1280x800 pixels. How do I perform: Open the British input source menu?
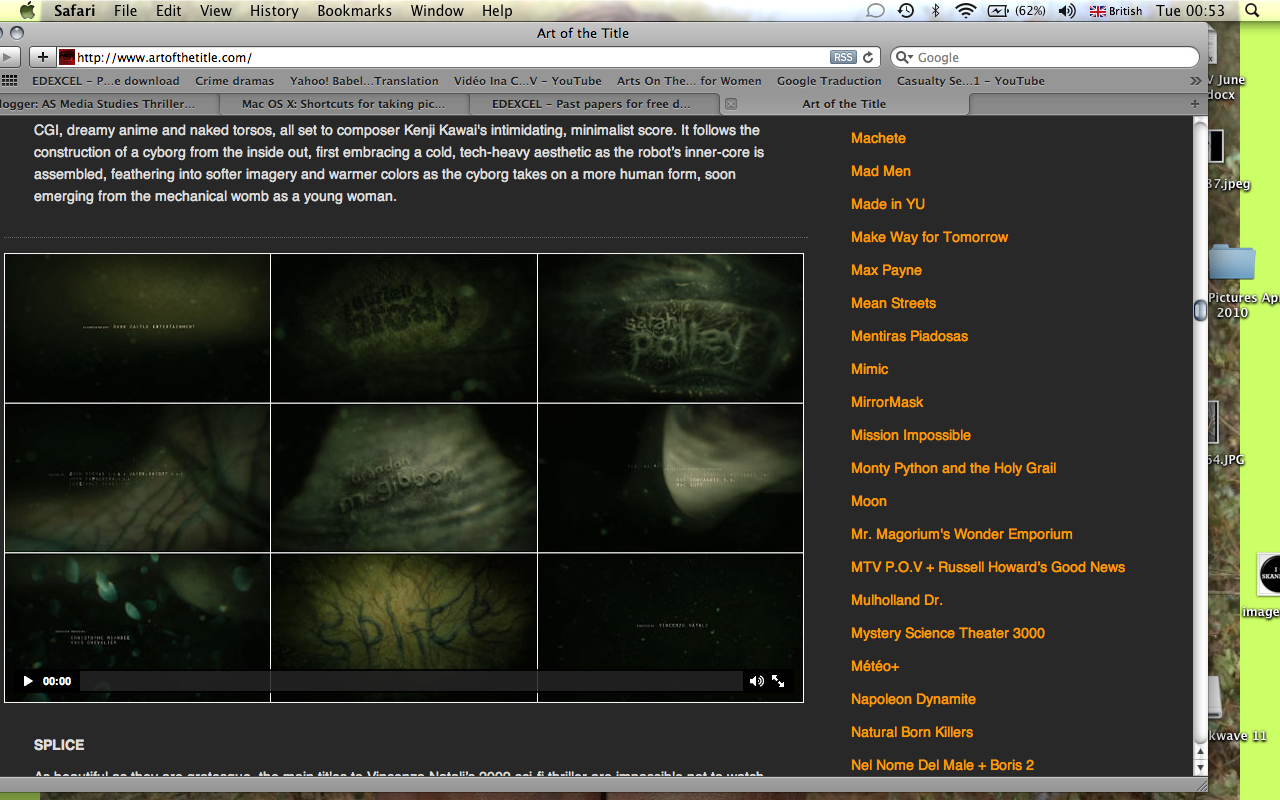click(x=1116, y=11)
